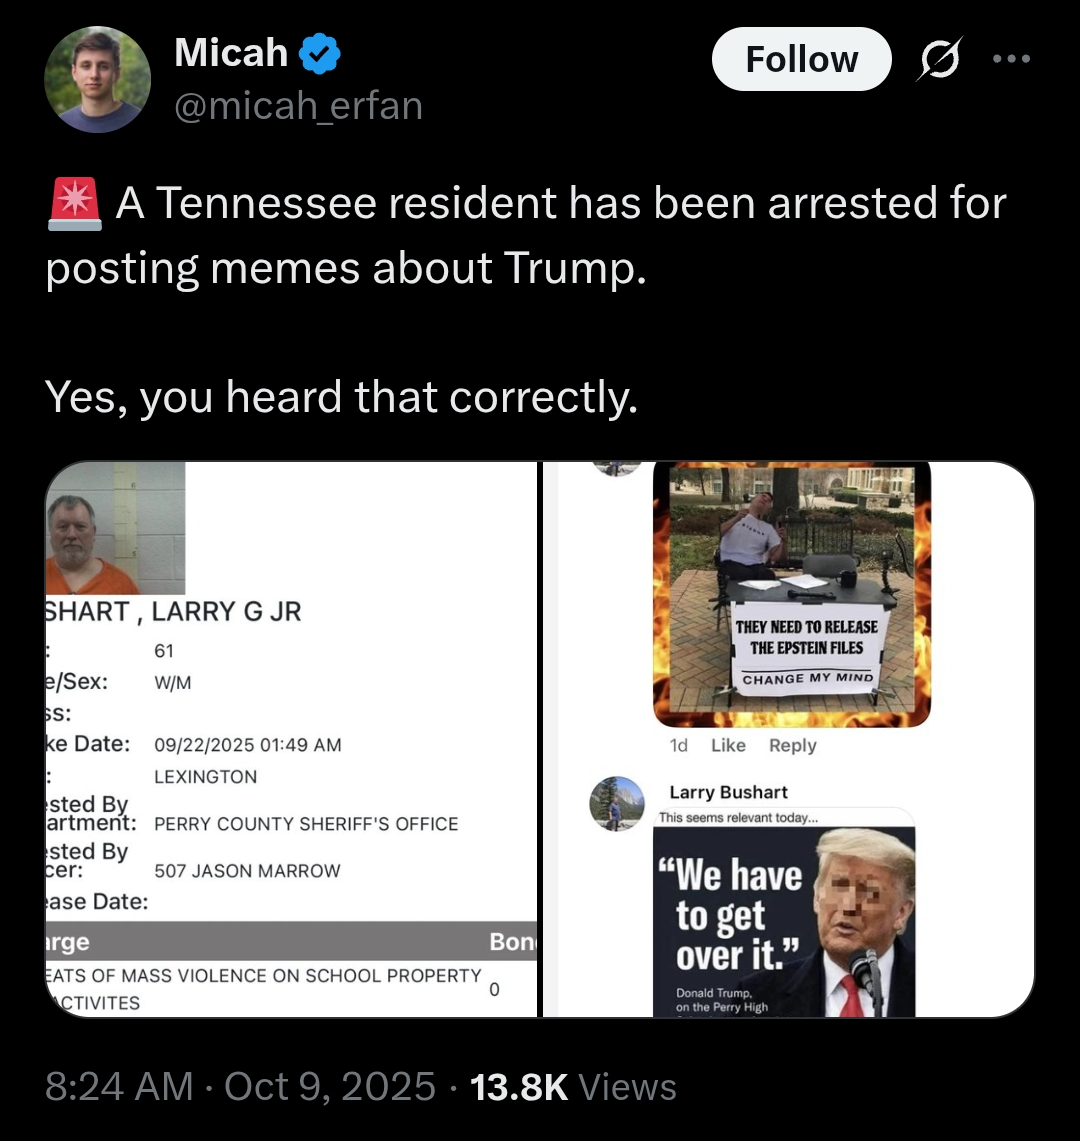The width and height of the screenshot is (1080, 1141).
Task: Click the Change My Mind meme image
Action: (x=792, y=594)
